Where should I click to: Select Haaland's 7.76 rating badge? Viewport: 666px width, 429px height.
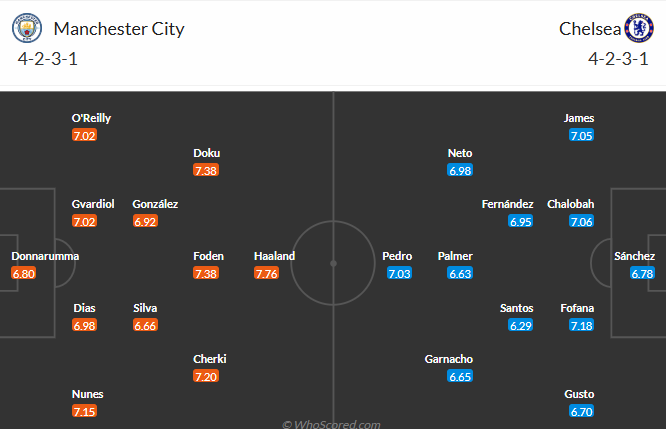pyautogui.click(x=266, y=273)
